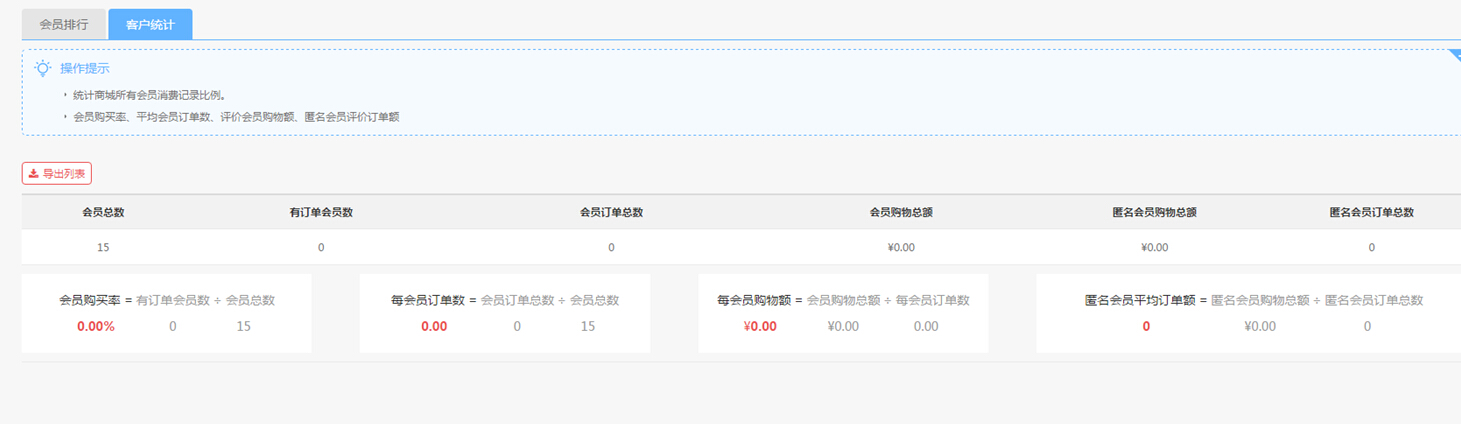Click the tip line 统计商城所有会员消费记录比例
The height and width of the screenshot is (424, 1461).
pos(149,96)
